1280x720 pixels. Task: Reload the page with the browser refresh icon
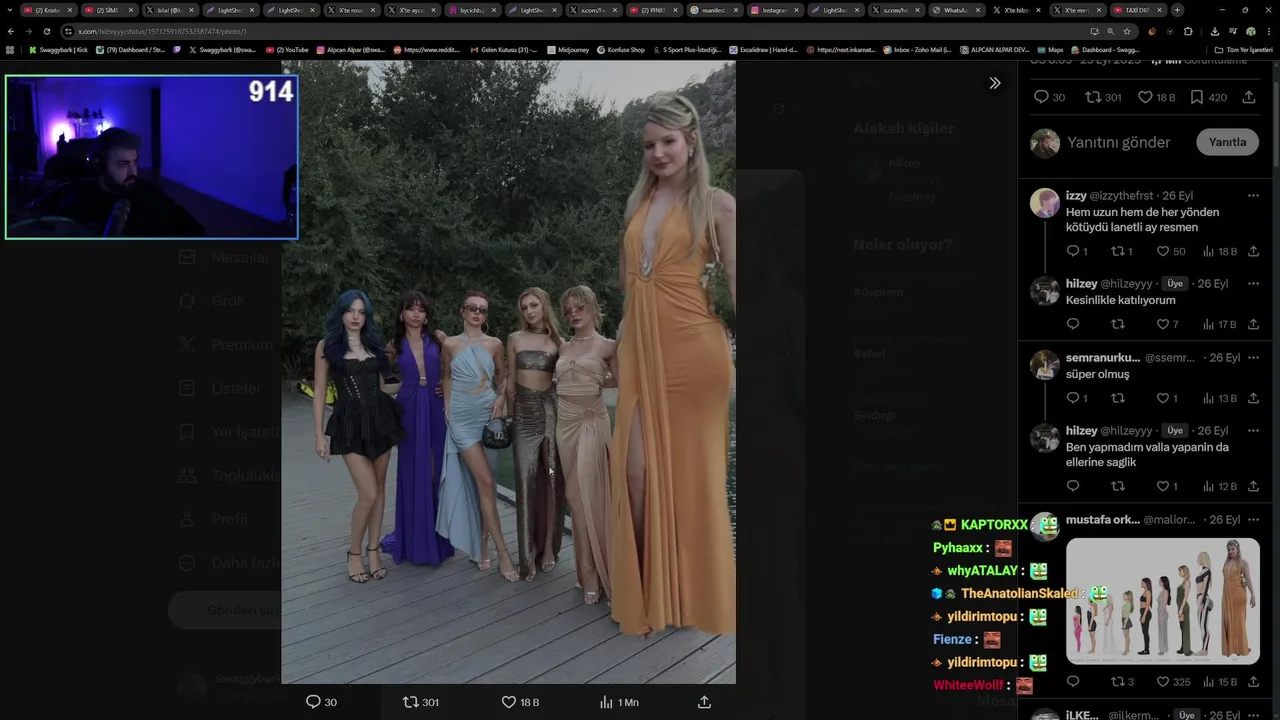point(46,31)
